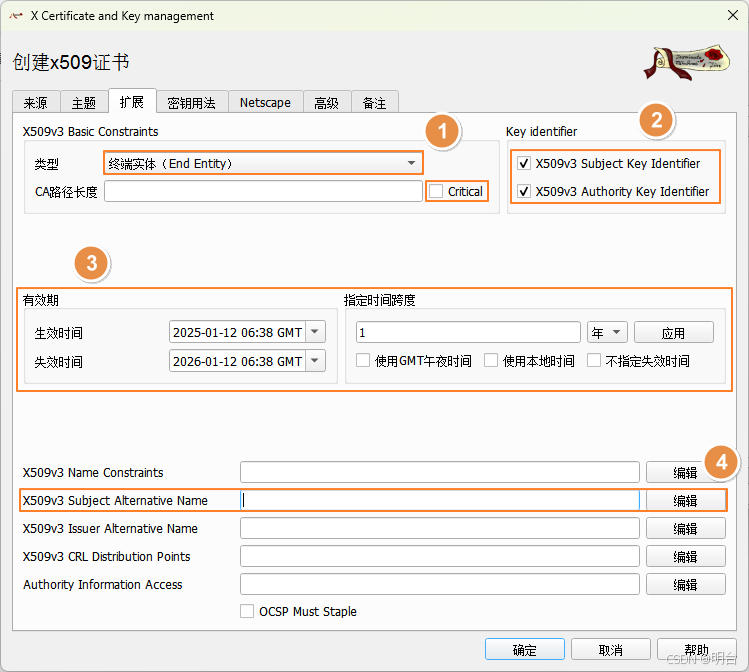Click 编辑 for Authority Information Access
Screen dimensions: 749x672
coord(685,585)
